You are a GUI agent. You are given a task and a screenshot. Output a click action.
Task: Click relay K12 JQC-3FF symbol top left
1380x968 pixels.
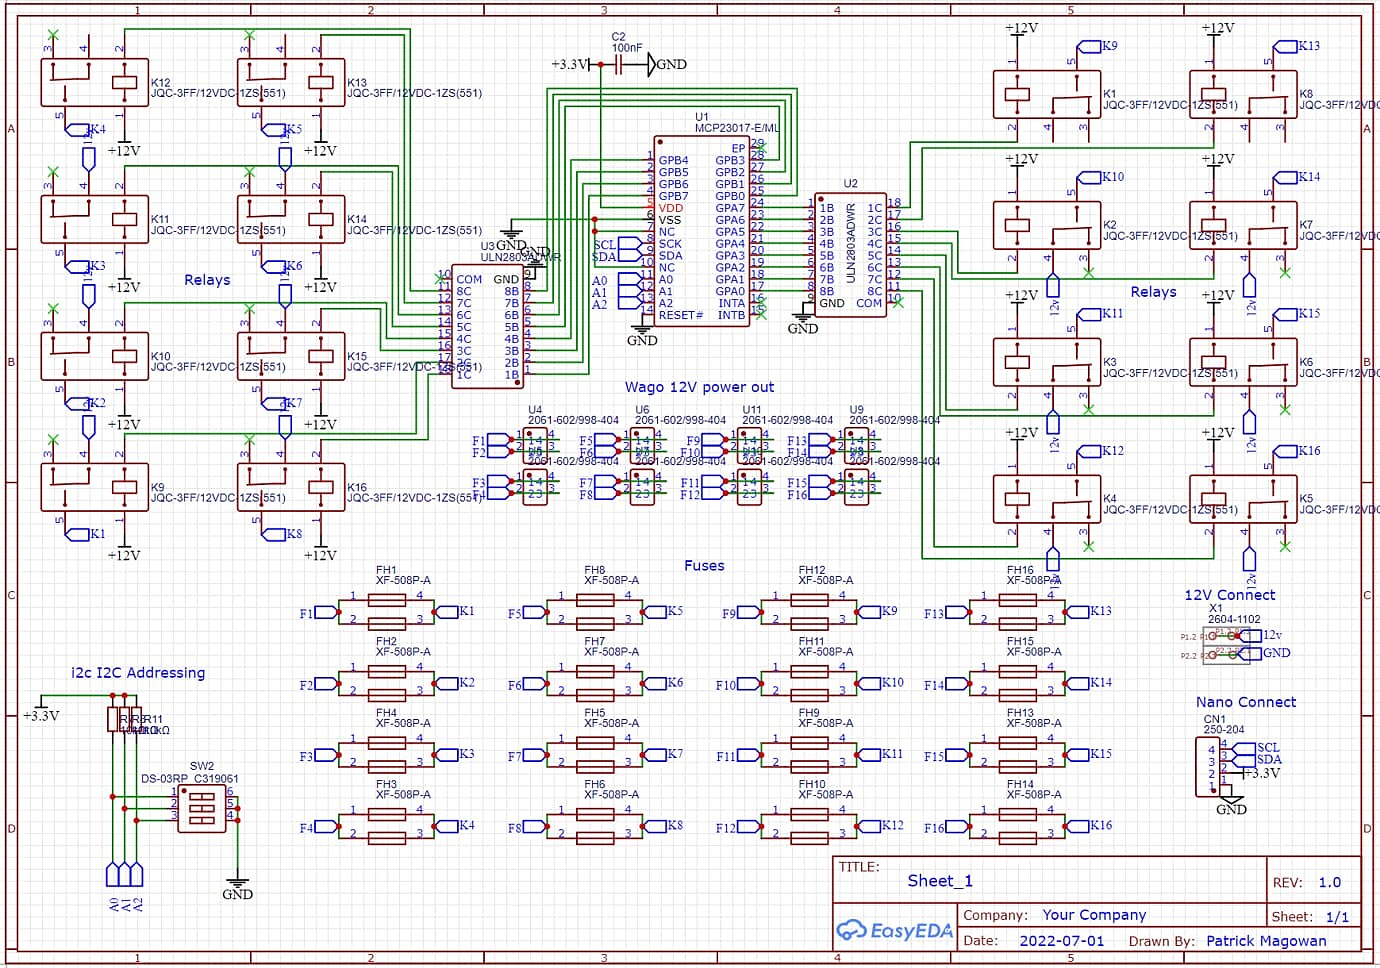tap(95, 80)
